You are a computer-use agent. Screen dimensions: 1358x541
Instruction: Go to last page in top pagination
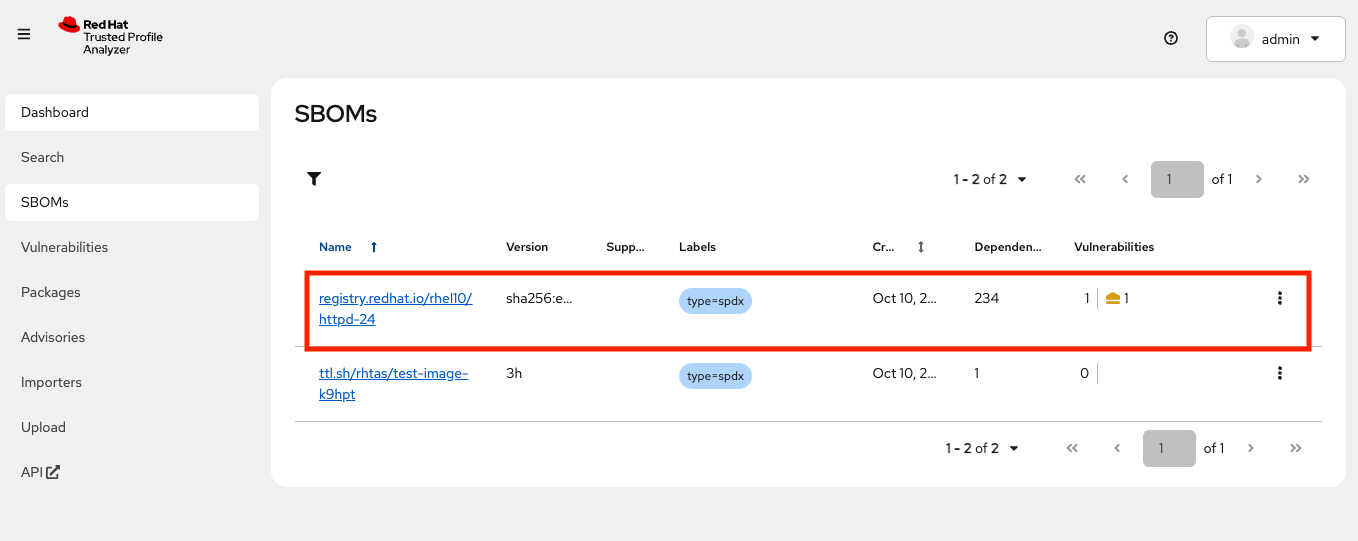(x=1303, y=179)
